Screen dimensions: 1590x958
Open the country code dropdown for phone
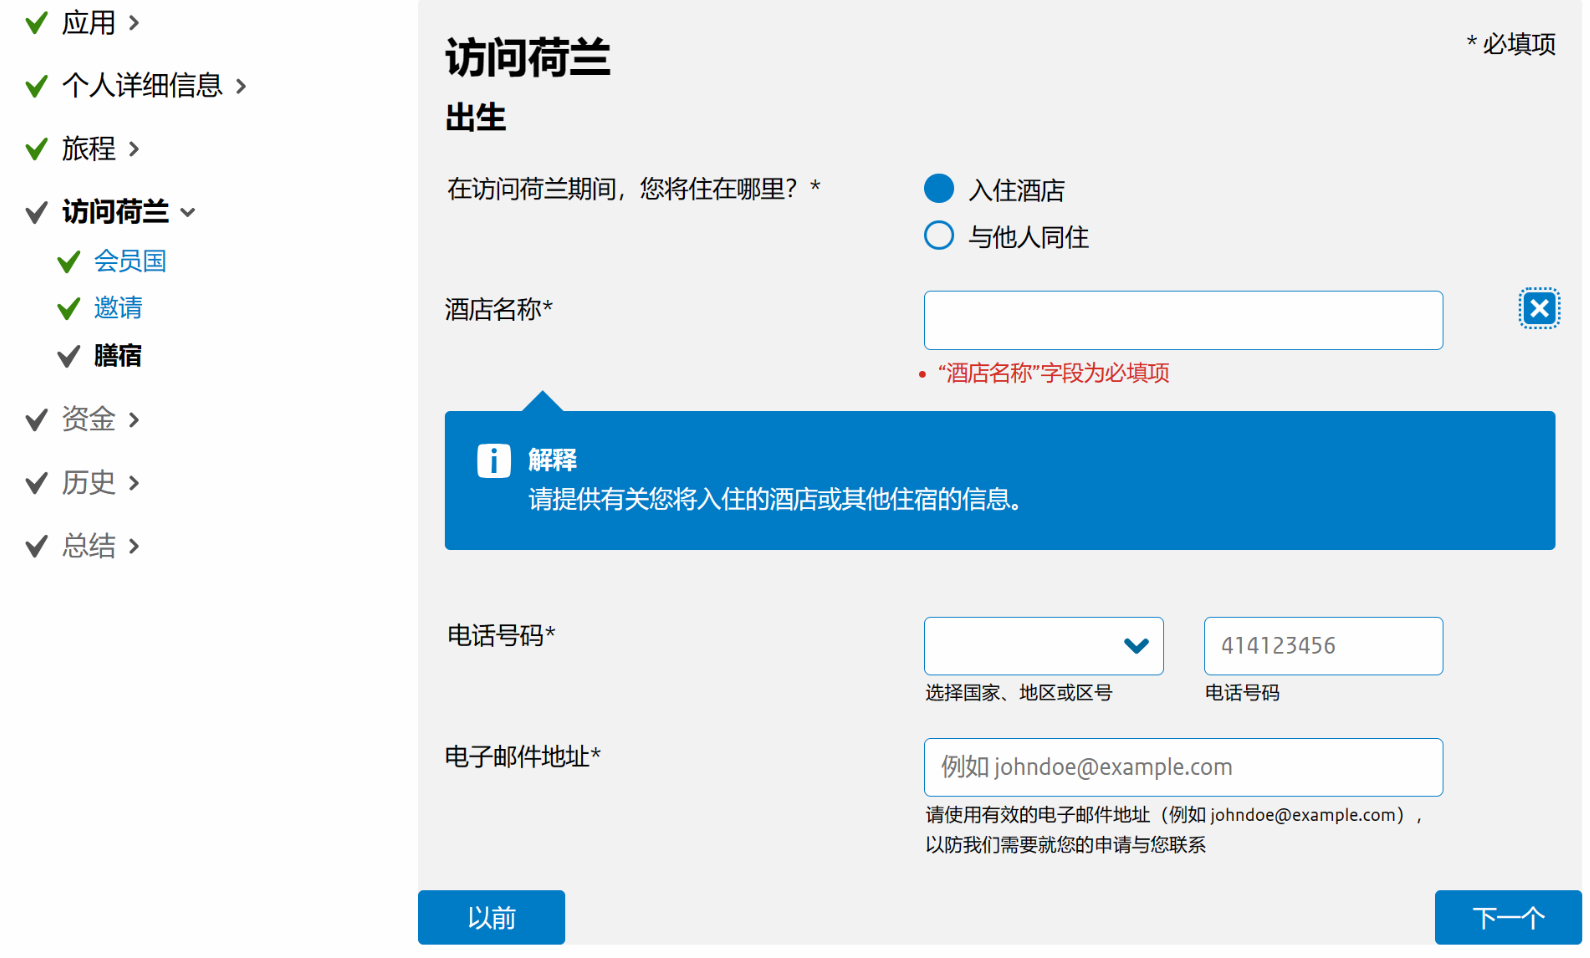tap(1044, 646)
